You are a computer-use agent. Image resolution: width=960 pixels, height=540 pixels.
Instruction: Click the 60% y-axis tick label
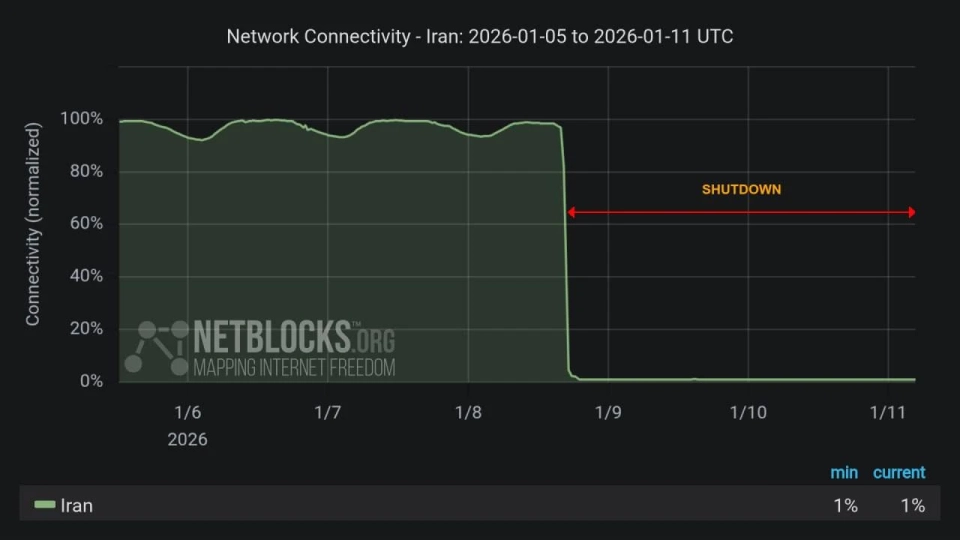pos(85,224)
